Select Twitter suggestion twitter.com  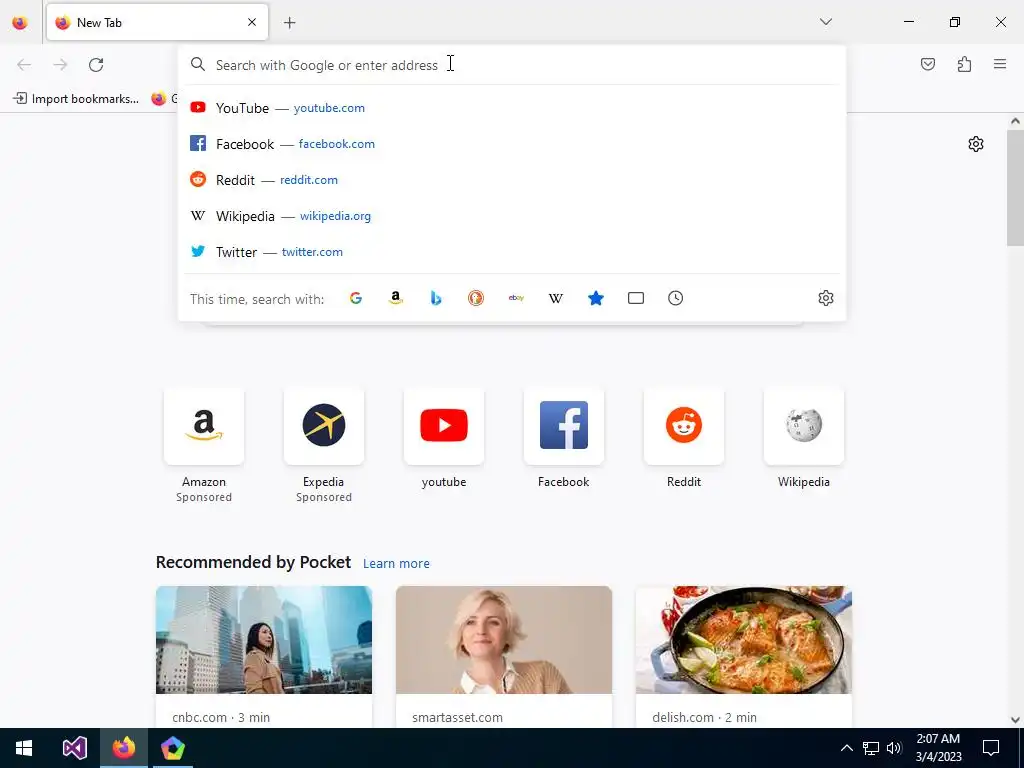click(512, 251)
